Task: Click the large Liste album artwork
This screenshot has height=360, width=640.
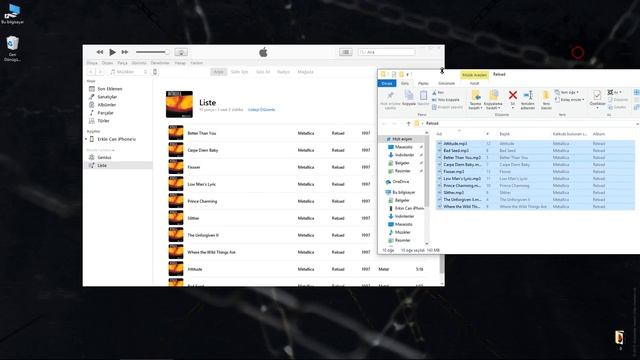Action: click(179, 104)
